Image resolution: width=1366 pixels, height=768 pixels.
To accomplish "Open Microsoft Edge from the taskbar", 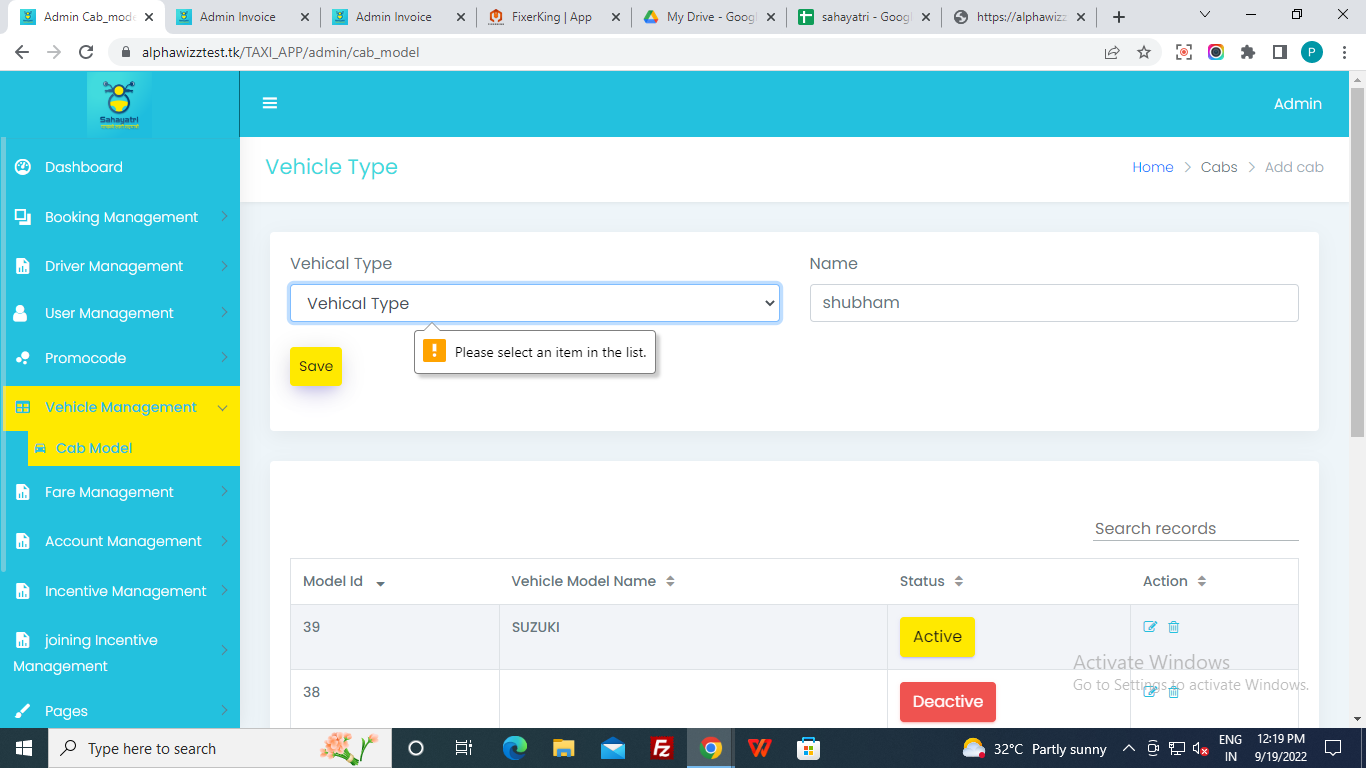I will (x=515, y=748).
